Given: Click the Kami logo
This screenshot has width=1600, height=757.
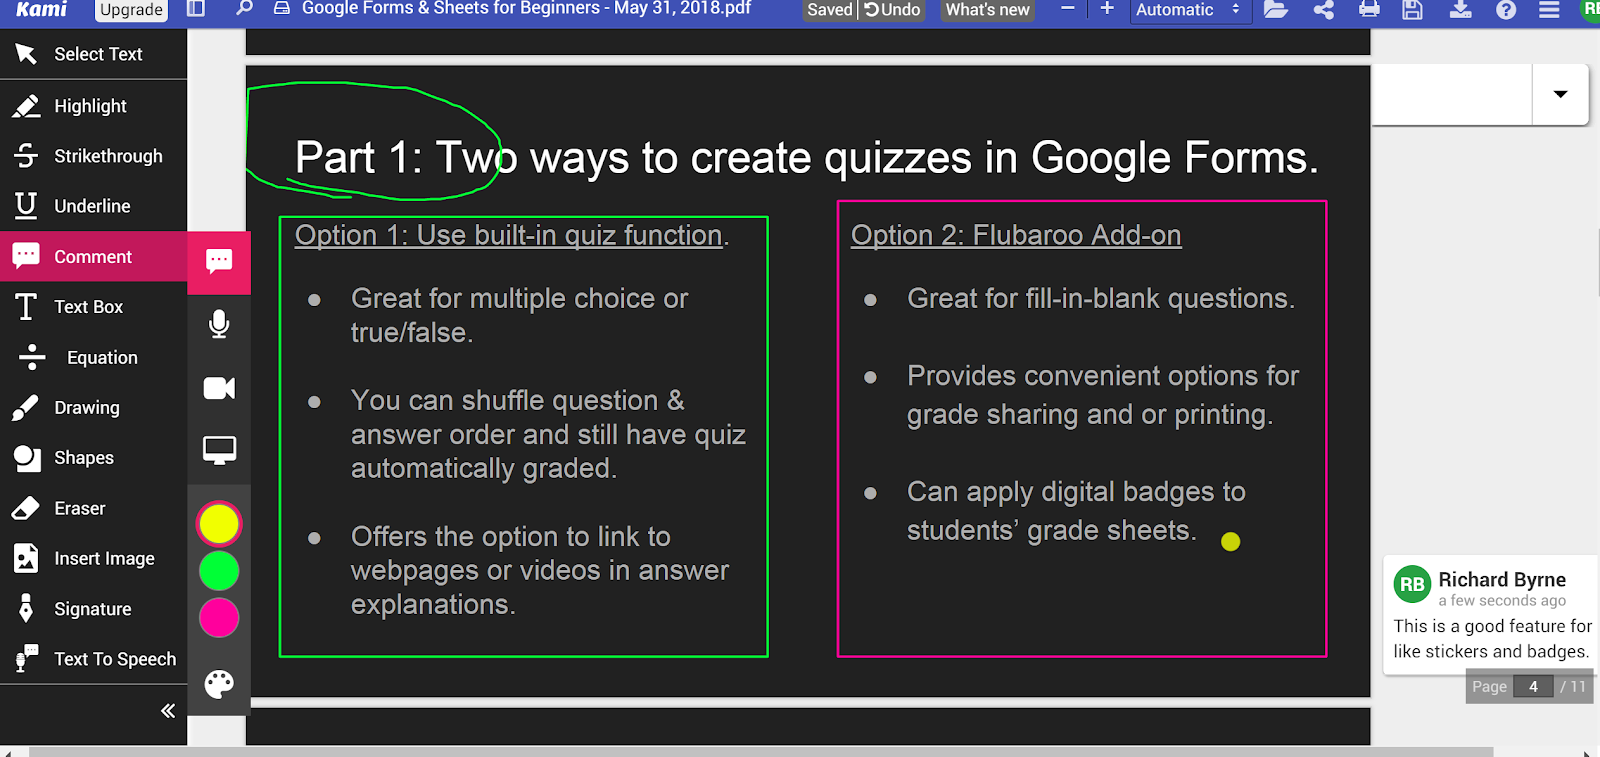Looking at the screenshot, I should click(x=41, y=9).
